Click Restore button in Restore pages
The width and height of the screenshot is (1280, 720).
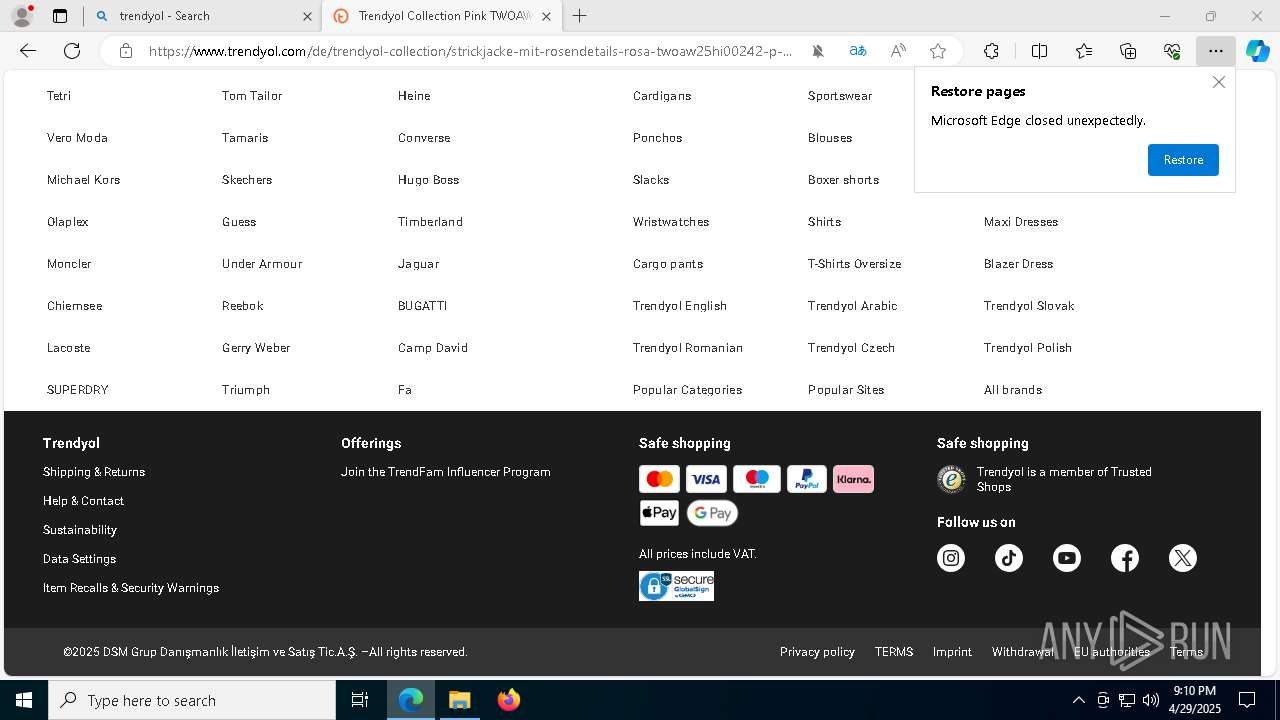(x=1183, y=160)
